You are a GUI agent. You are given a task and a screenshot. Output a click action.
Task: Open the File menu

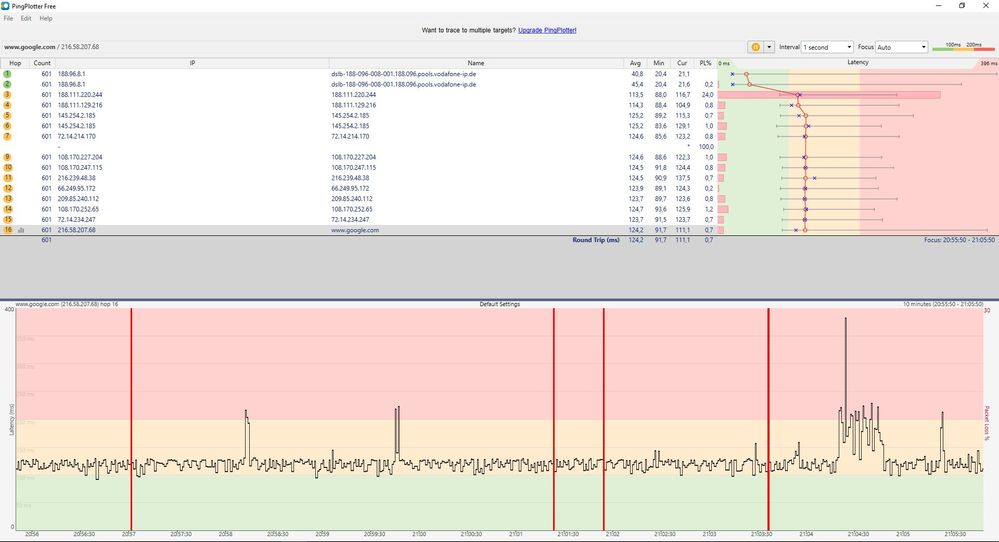8,18
